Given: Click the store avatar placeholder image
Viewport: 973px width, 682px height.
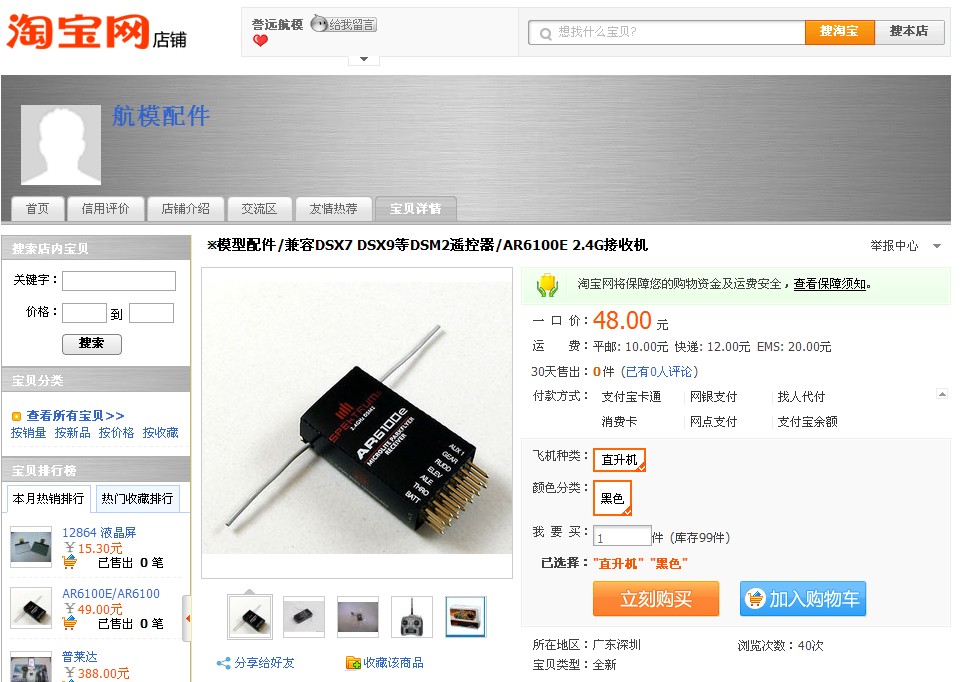Looking at the screenshot, I should coord(61,145).
